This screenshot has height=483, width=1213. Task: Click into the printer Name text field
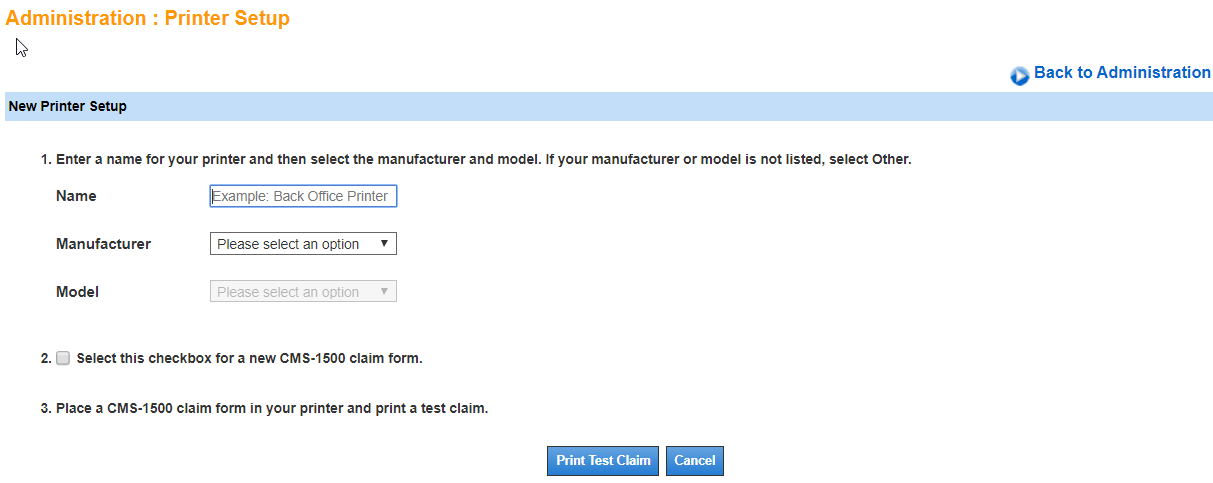point(303,196)
